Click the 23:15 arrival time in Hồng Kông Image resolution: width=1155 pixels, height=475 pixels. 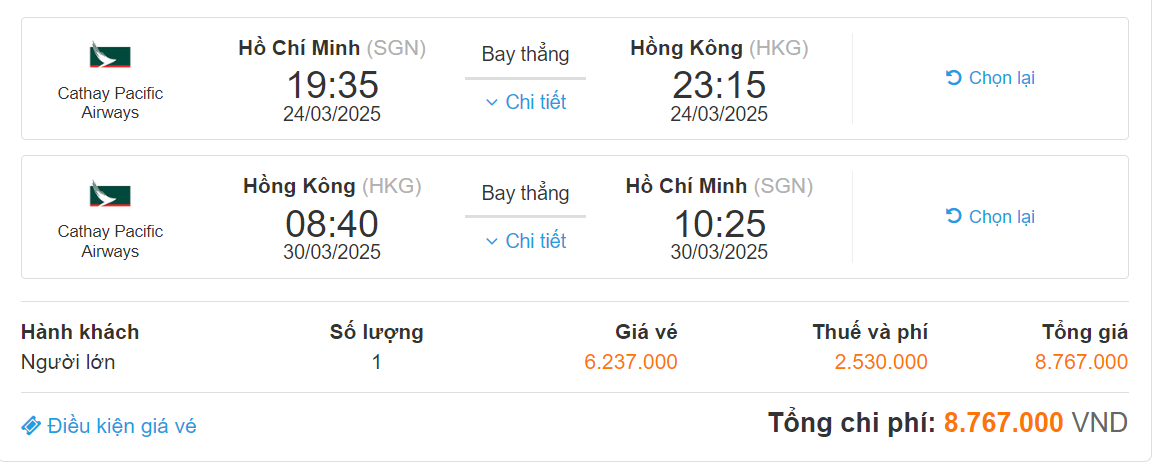pos(719,85)
